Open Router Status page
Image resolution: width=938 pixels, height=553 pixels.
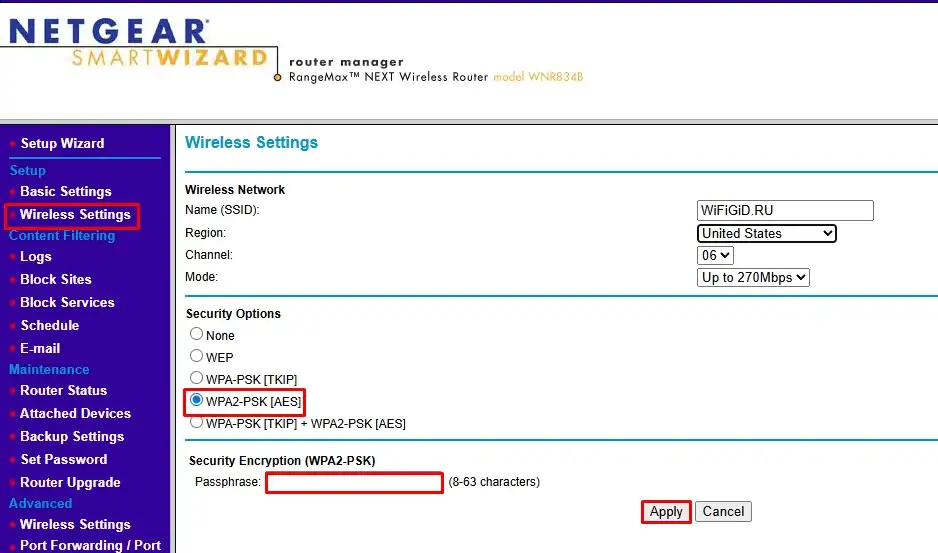pyautogui.click(x=64, y=390)
